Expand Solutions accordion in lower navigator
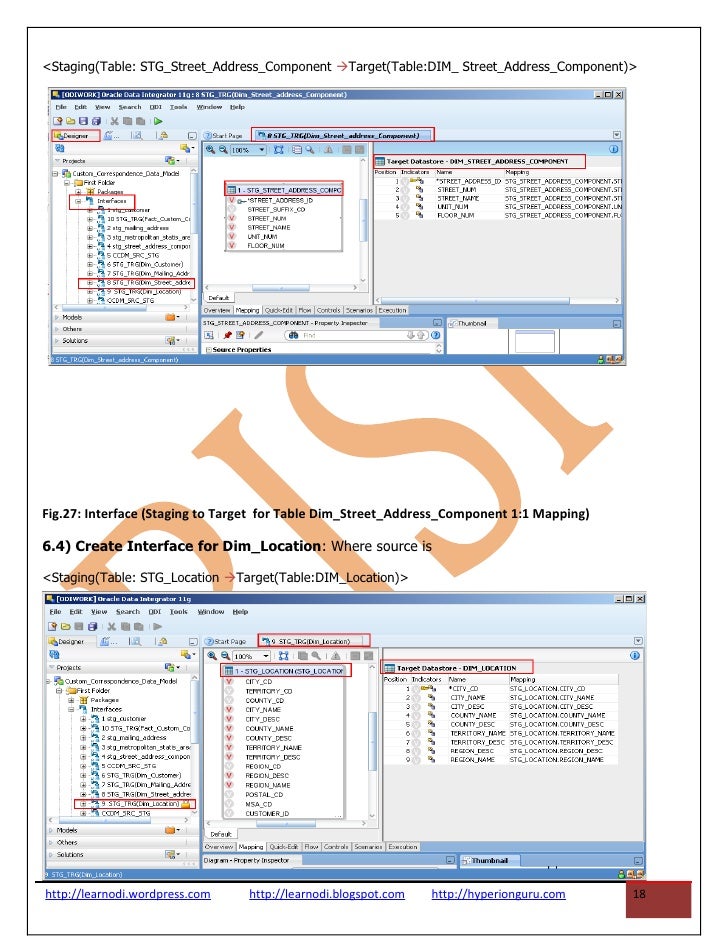The image size is (728, 942). (x=51, y=855)
